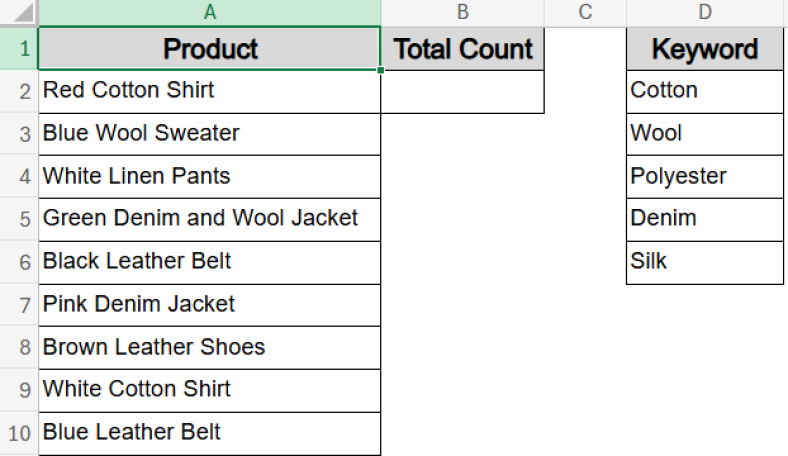The image size is (788, 456).
Task: Click the Green Denim and Wool Jacket cell
Action: click(x=209, y=219)
